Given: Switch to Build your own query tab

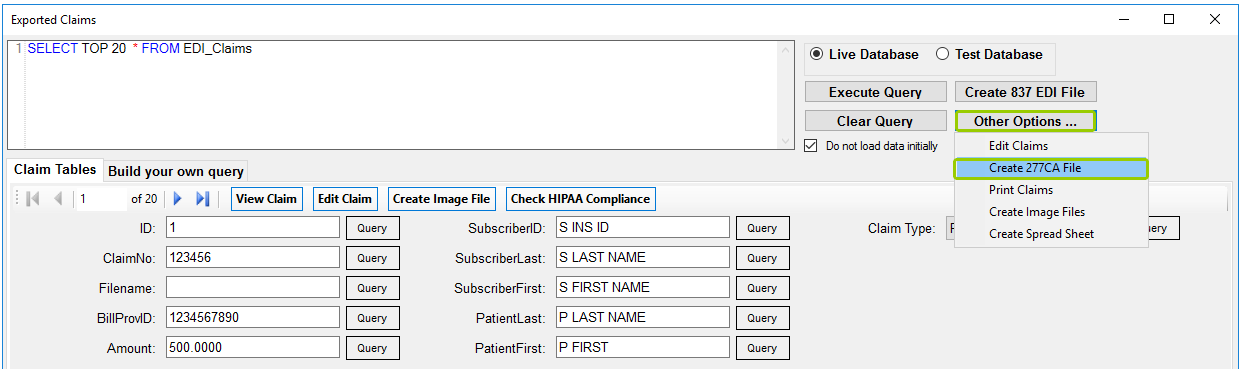Looking at the screenshot, I should click(x=176, y=171).
